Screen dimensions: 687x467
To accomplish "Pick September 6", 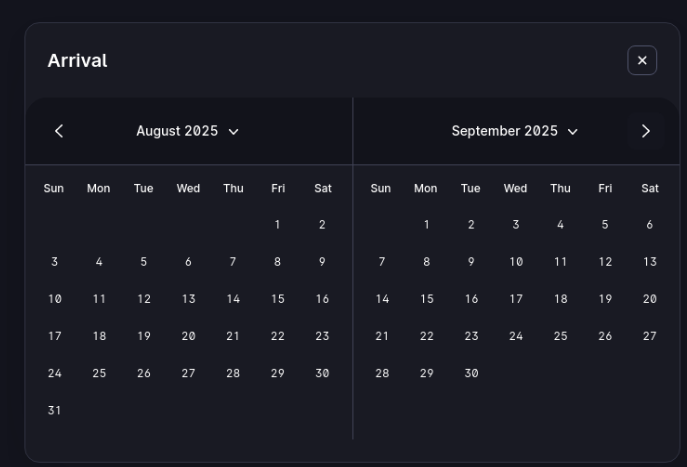I will tap(650, 225).
